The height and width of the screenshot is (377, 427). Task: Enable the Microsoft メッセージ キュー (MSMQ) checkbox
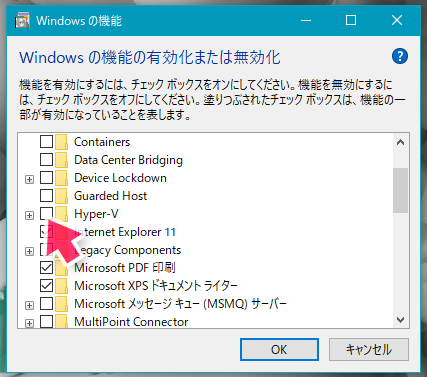[x=46, y=304]
